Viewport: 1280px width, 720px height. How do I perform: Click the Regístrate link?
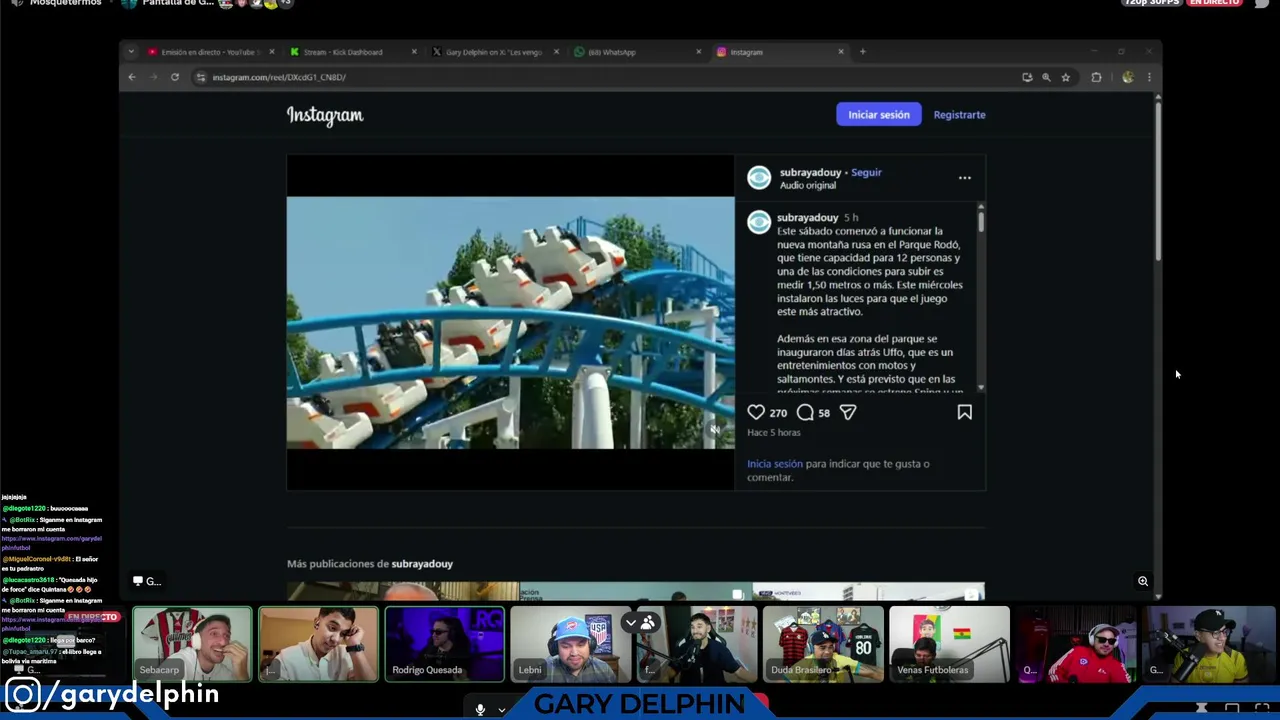tap(959, 115)
